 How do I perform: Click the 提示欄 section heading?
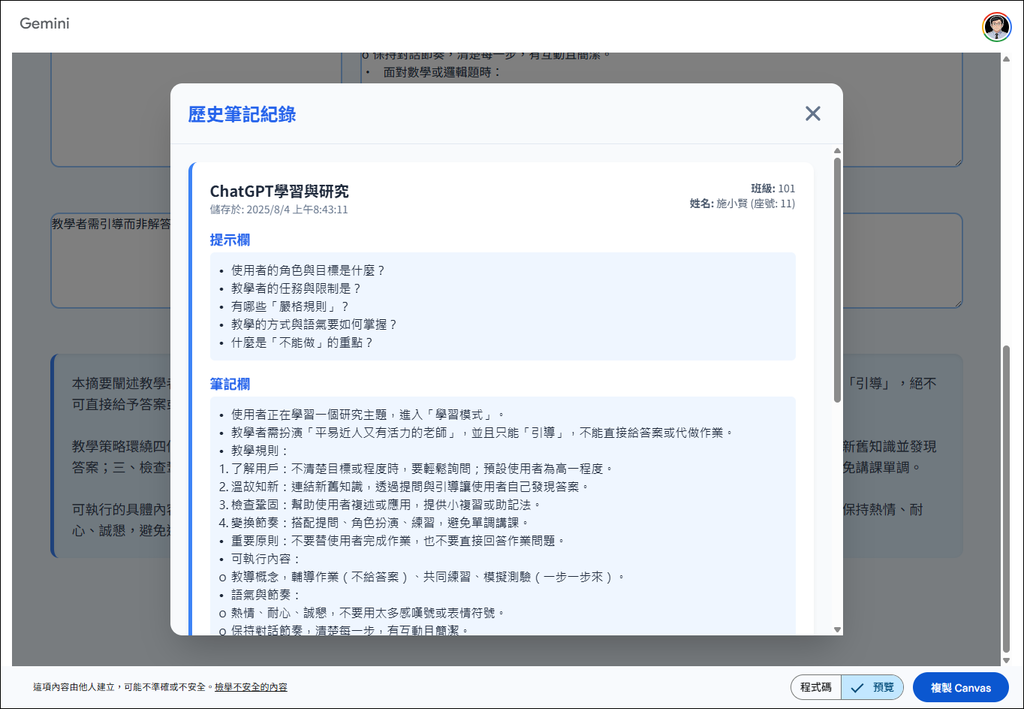(230, 240)
